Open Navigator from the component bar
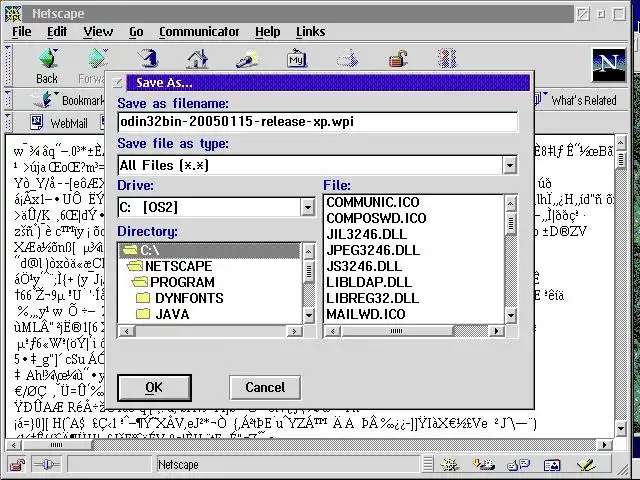The height and width of the screenshot is (480, 640). tap(449, 464)
